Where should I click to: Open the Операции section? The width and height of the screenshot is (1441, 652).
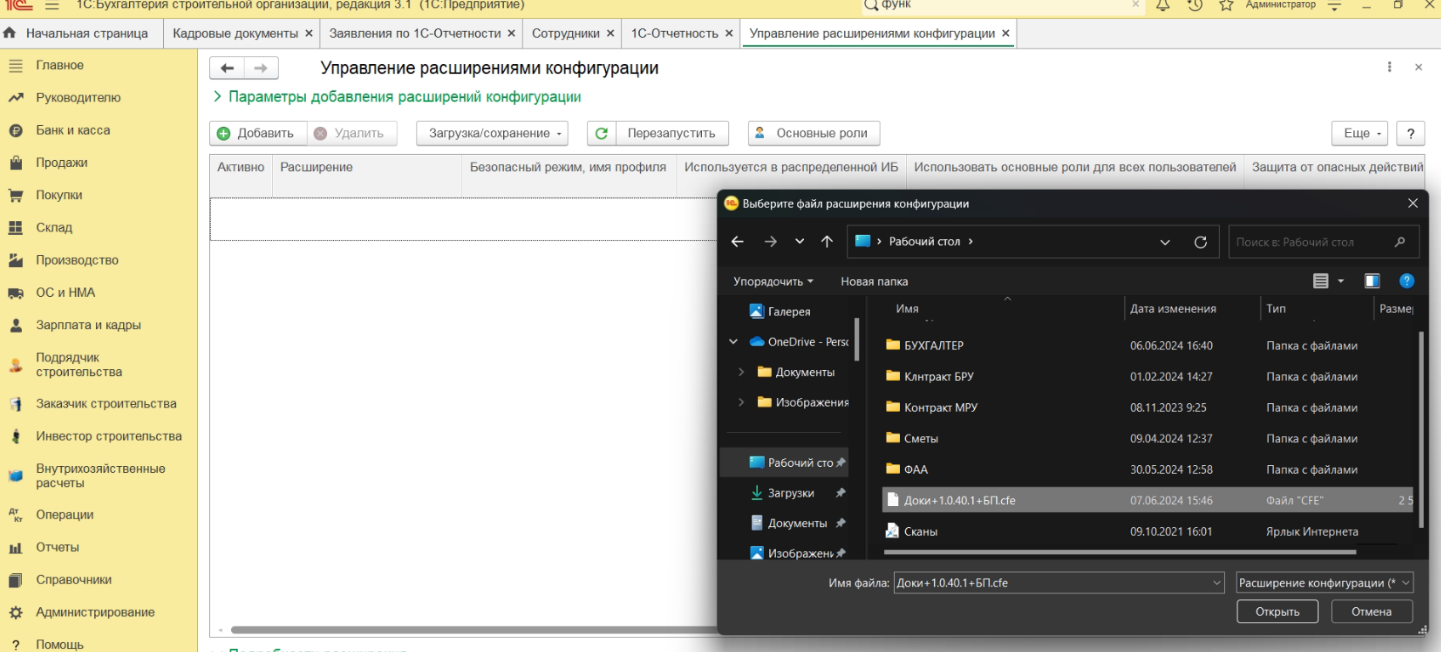pyautogui.click(x=65, y=515)
